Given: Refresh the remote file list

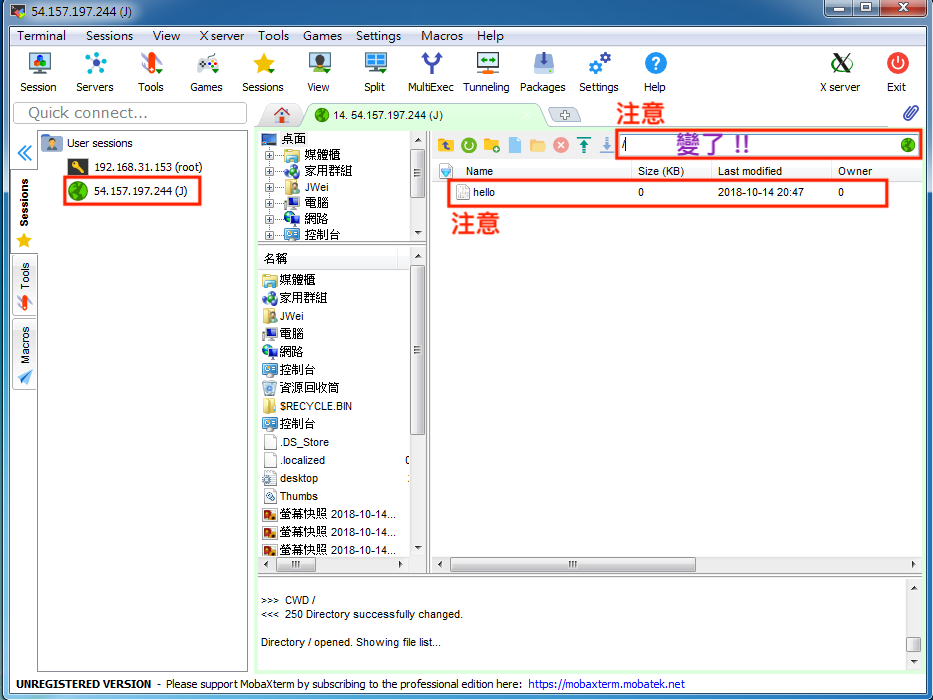Looking at the screenshot, I should click(x=469, y=145).
